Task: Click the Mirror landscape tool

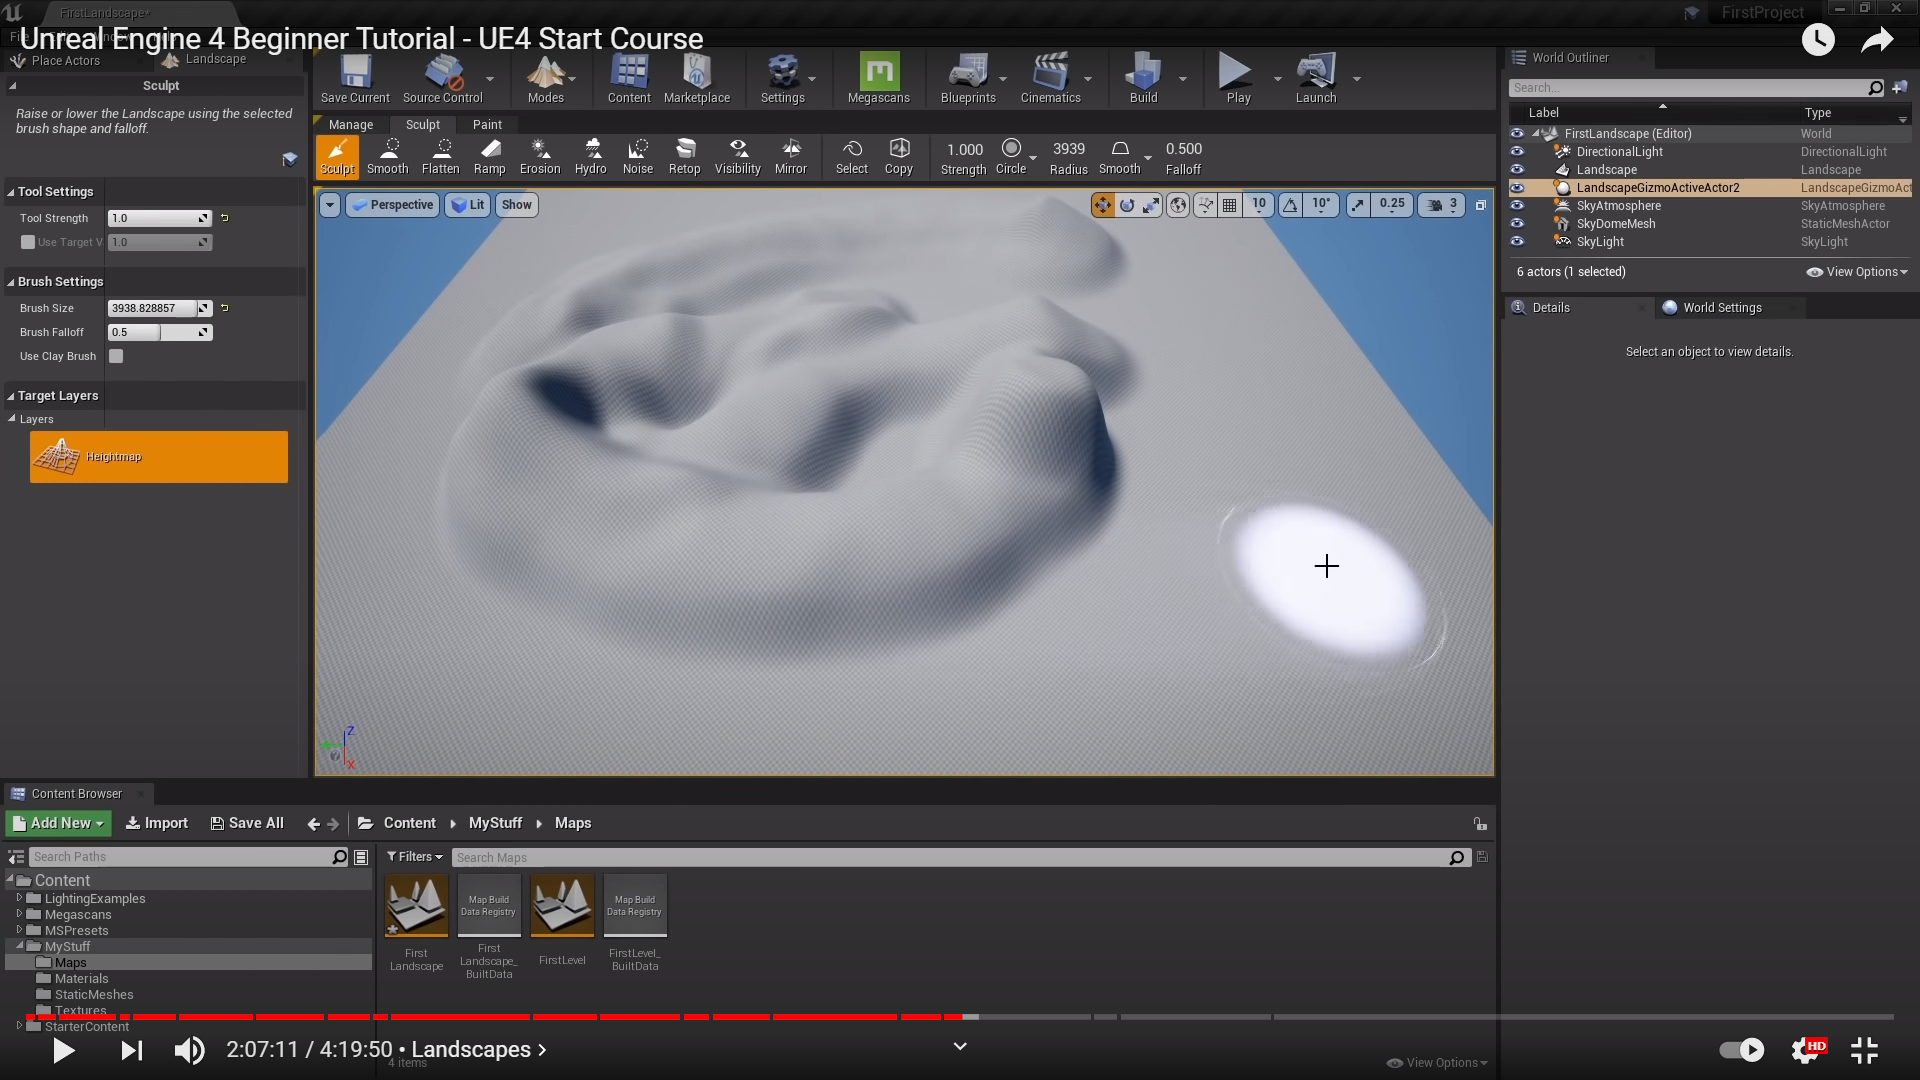Action: [x=790, y=157]
